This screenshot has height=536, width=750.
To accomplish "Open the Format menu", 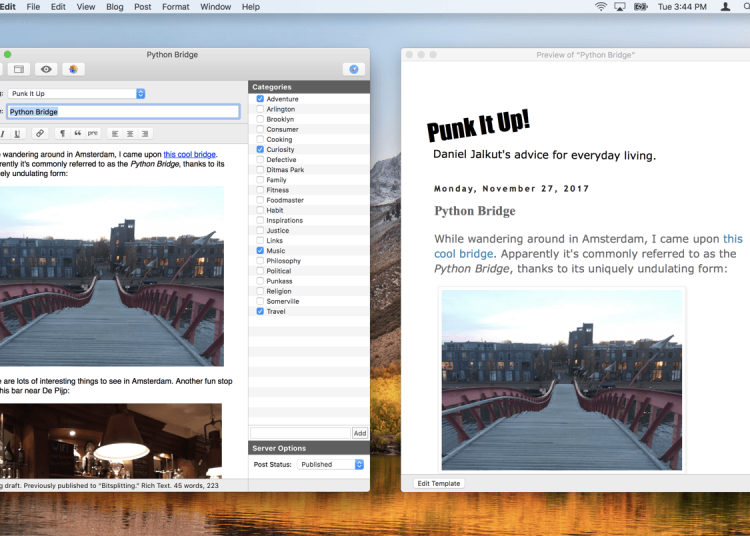I will [175, 7].
